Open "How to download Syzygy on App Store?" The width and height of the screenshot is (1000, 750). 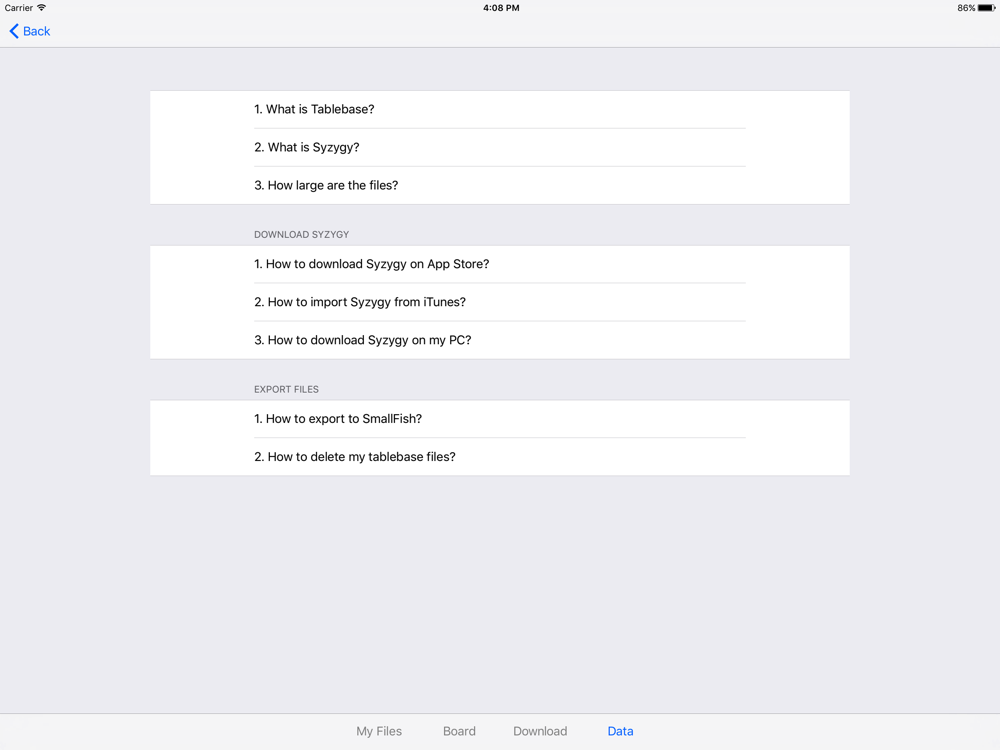pyautogui.click(x=499, y=264)
